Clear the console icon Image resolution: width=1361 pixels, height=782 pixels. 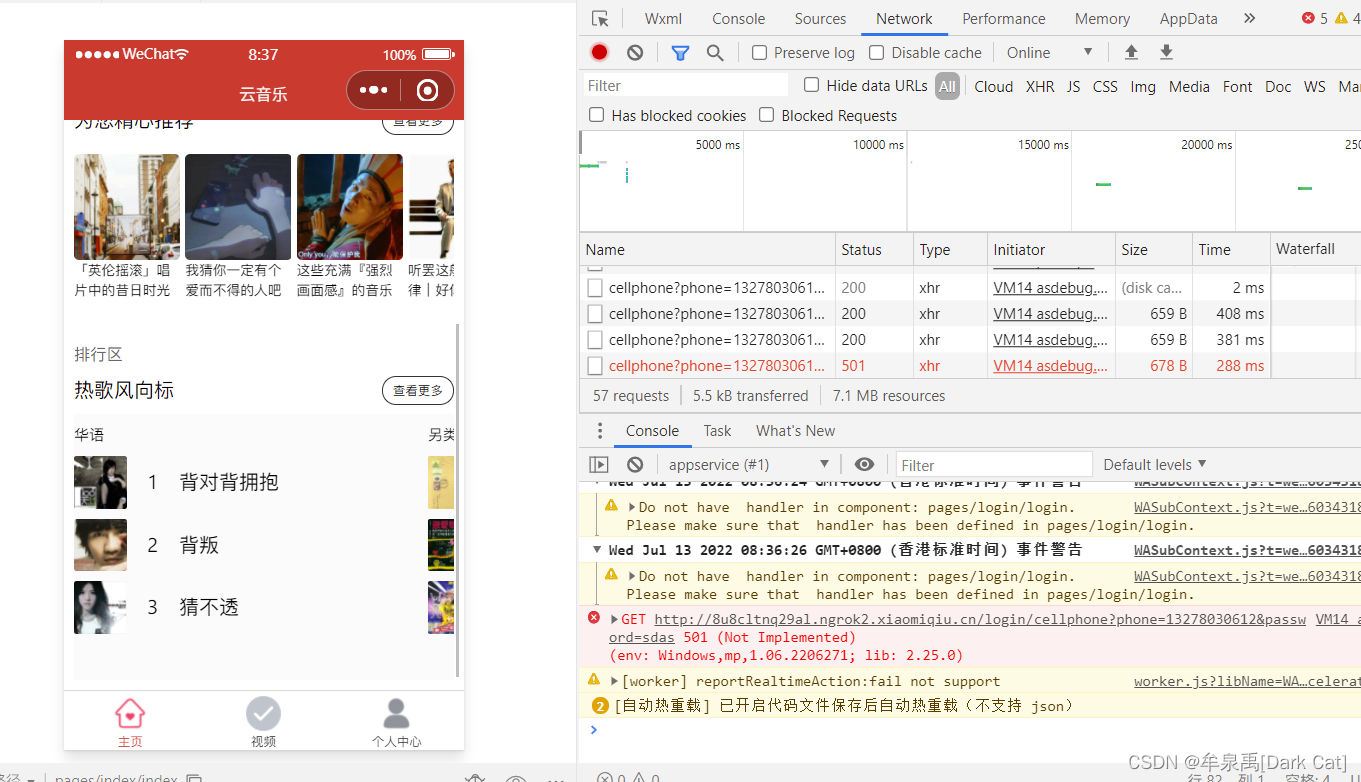(x=635, y=464)
